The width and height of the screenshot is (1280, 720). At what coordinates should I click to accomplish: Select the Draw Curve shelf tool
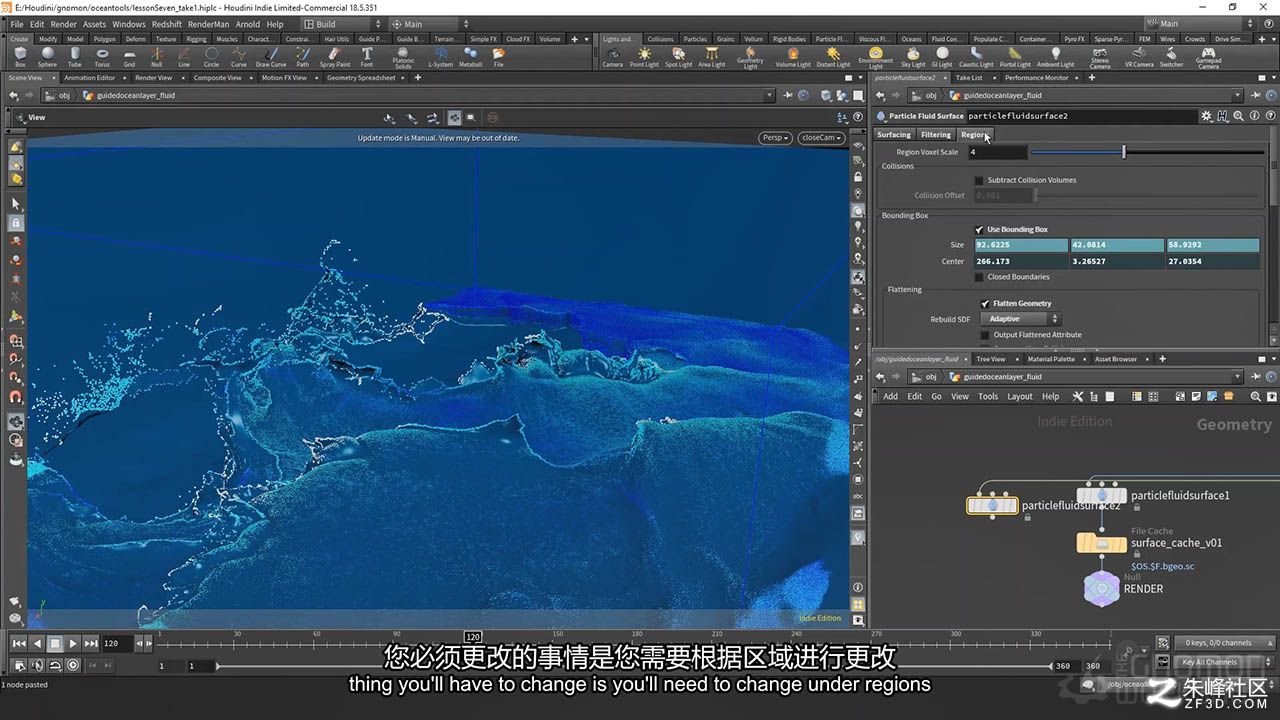click(271, 57)
